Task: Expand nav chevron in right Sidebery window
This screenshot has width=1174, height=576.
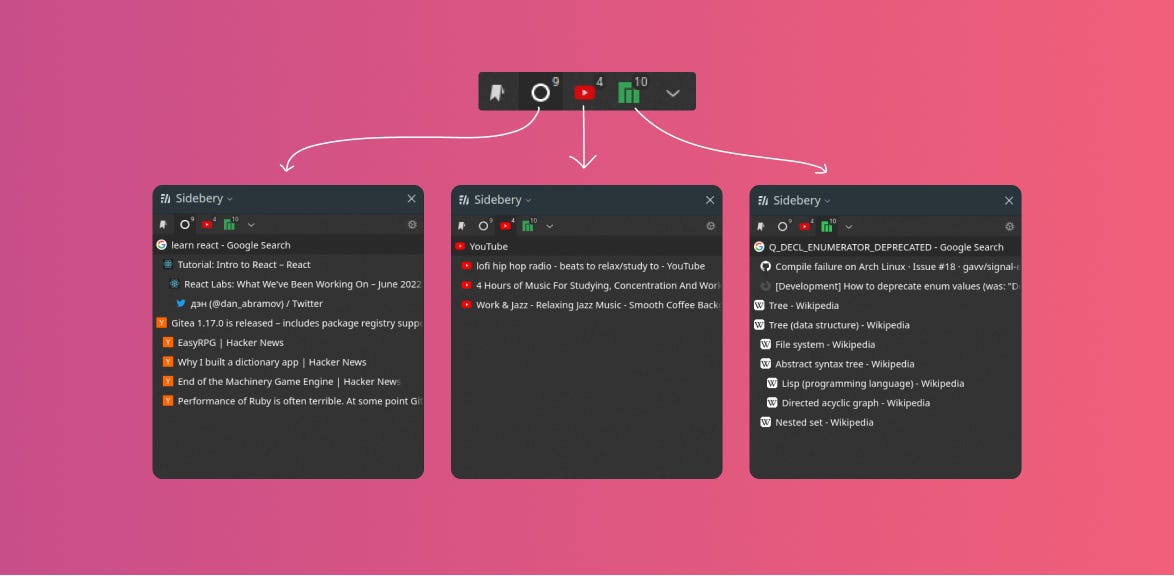Action: [x=848, y=227]
